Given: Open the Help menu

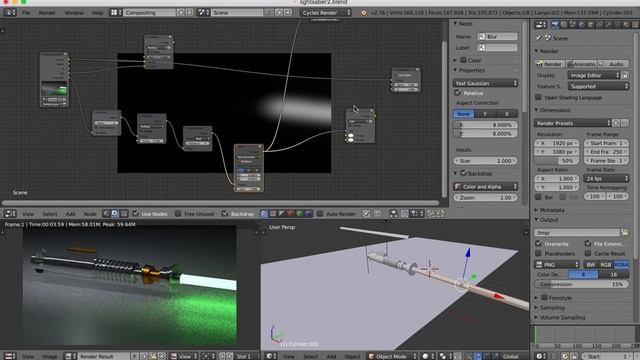Looking at the screenshot, I should (97, 13).
